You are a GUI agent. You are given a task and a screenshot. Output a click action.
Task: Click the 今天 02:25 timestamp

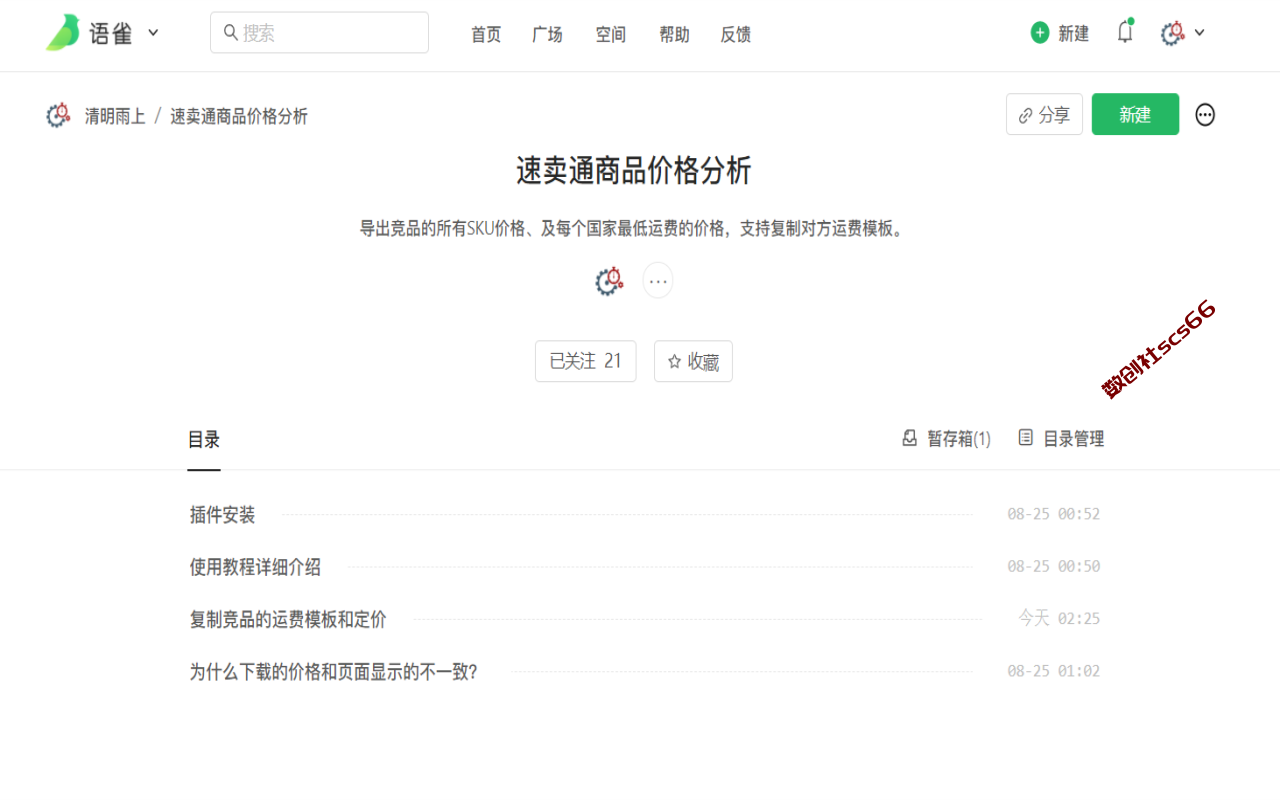1059,618
